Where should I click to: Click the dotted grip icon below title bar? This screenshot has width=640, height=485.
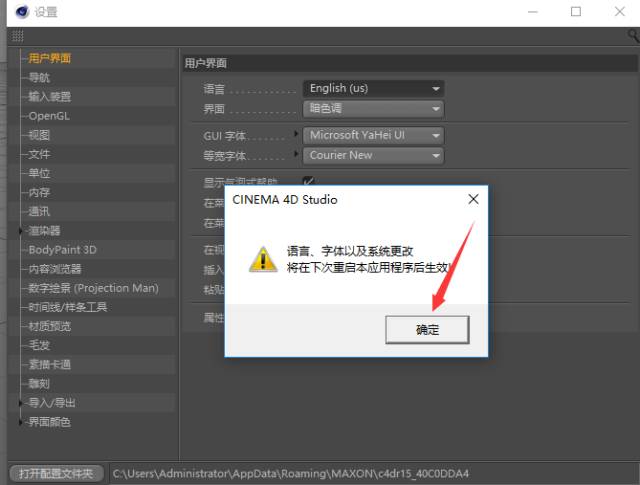tap(17, 35)
